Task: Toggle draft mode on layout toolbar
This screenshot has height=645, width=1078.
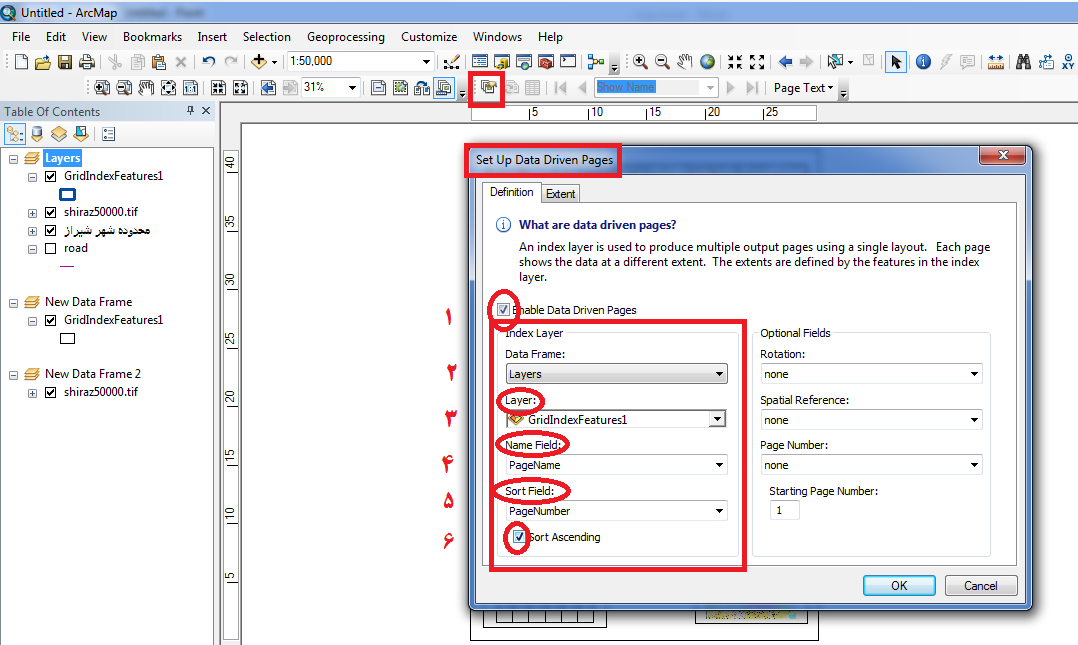Action: (378, 87)
